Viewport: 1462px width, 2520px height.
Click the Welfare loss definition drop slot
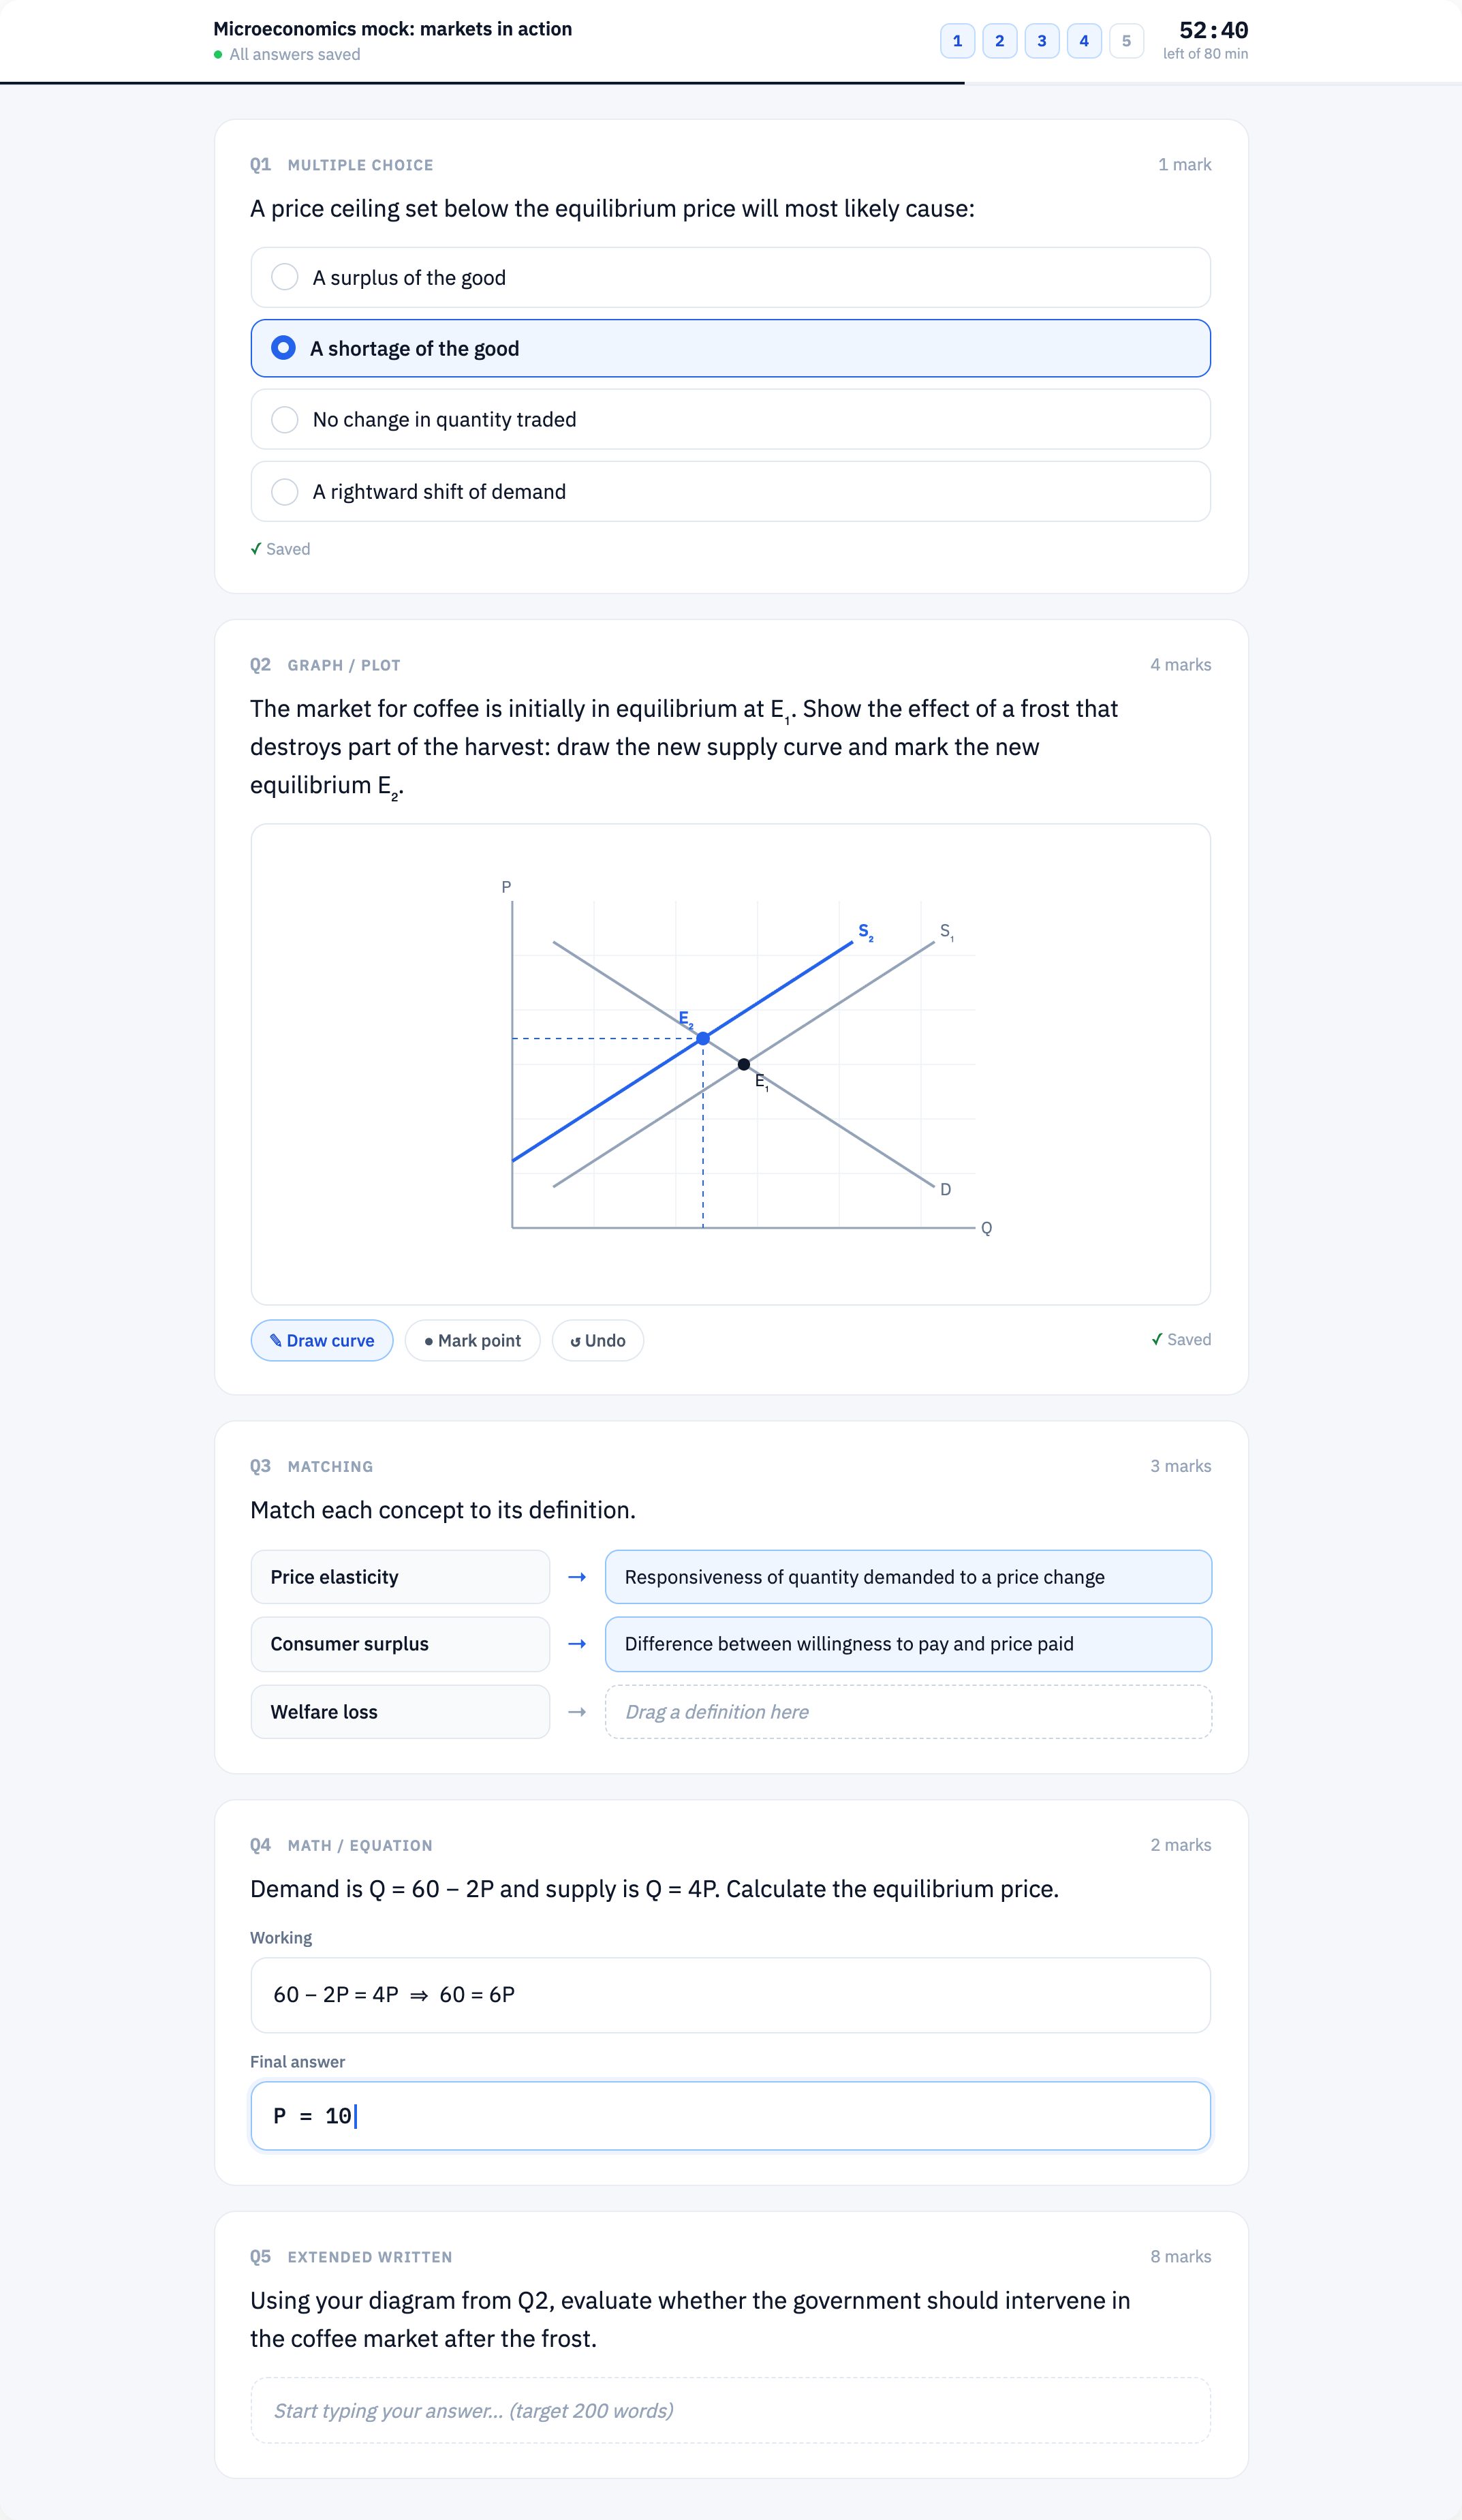coord(908,1712)
